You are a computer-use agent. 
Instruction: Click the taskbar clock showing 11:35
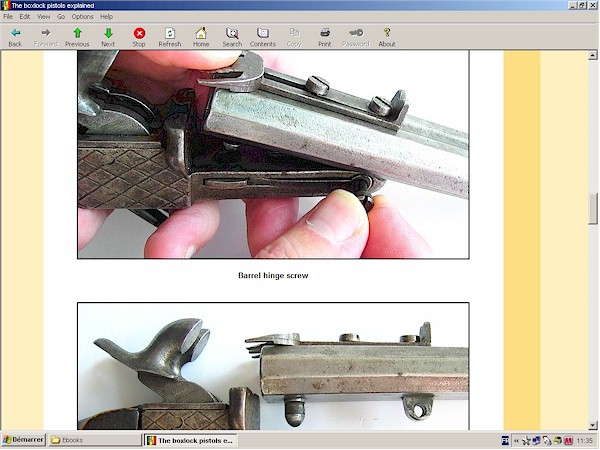tap(584, 441)
